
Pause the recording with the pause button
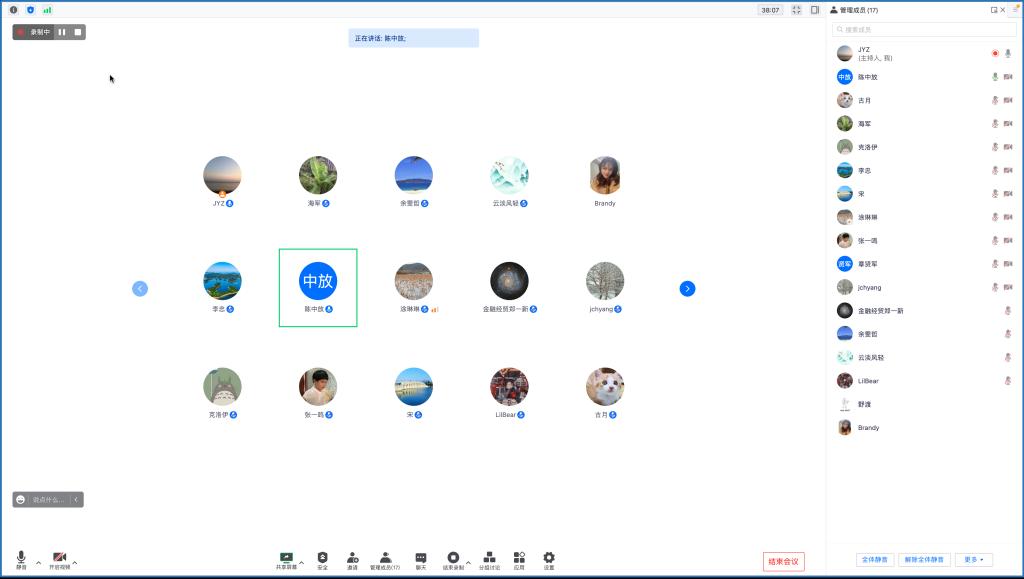62,32
